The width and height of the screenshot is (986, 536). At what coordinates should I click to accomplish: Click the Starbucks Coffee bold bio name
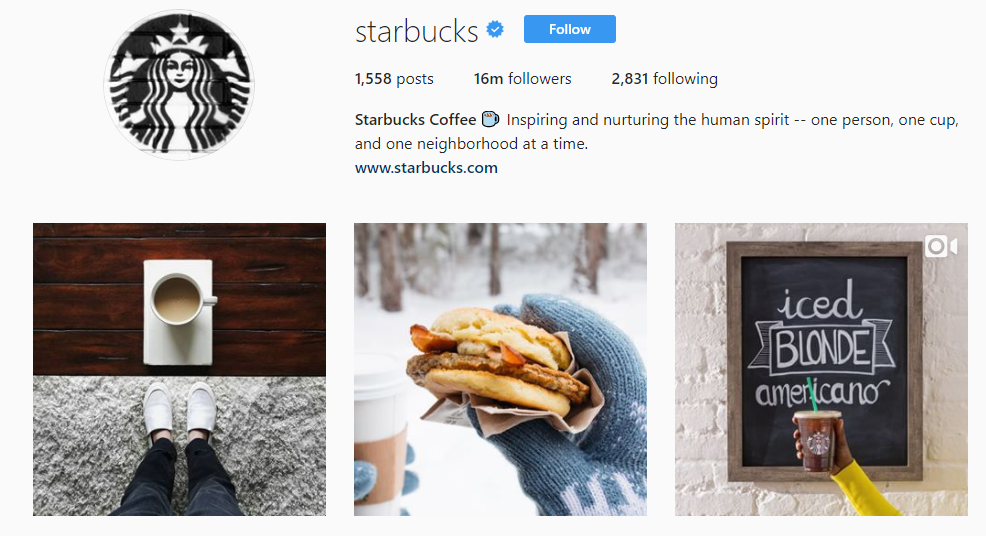tap(416, 120)
